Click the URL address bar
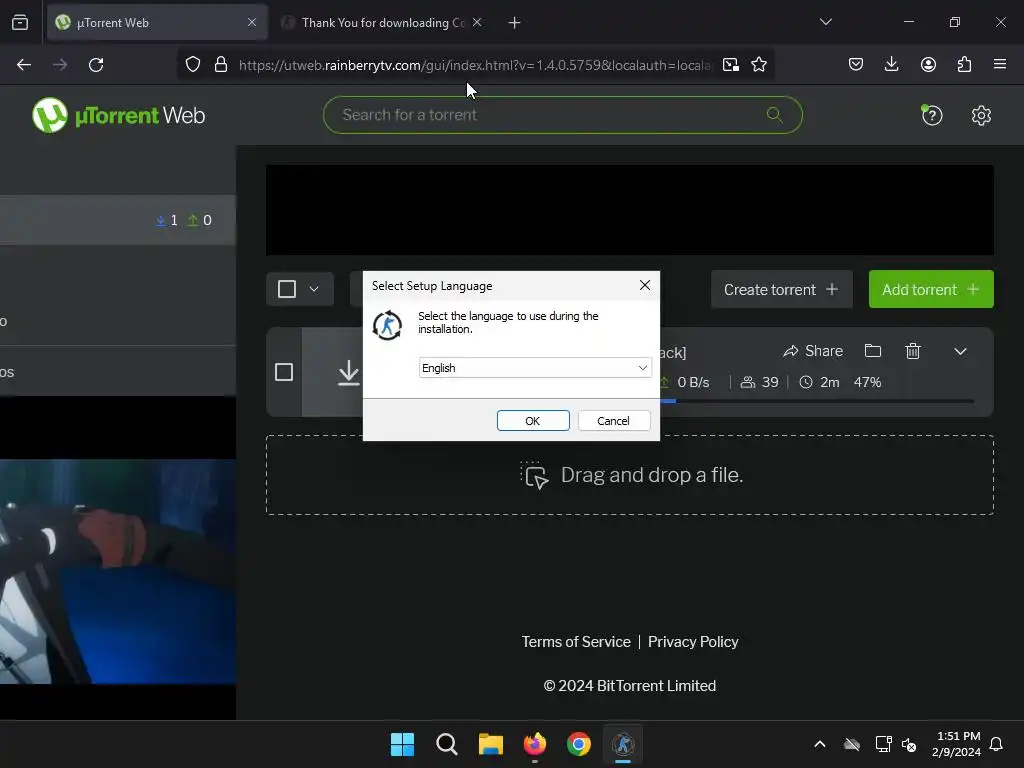The width and height of the screenshot is (1024, 768). coord(475,65)
